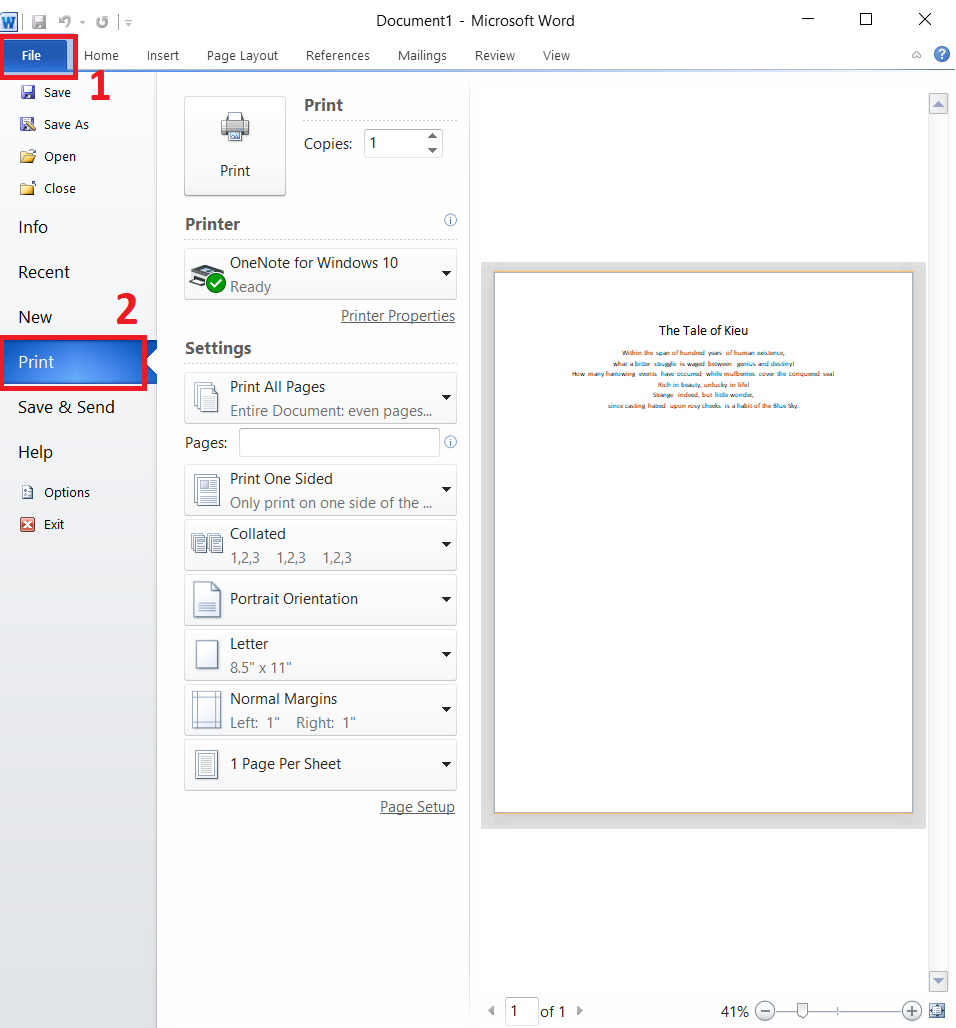The width and height of the screenshot is (956, 1028).
Task: Go to next page arrow in preview
Action: 580,1011
